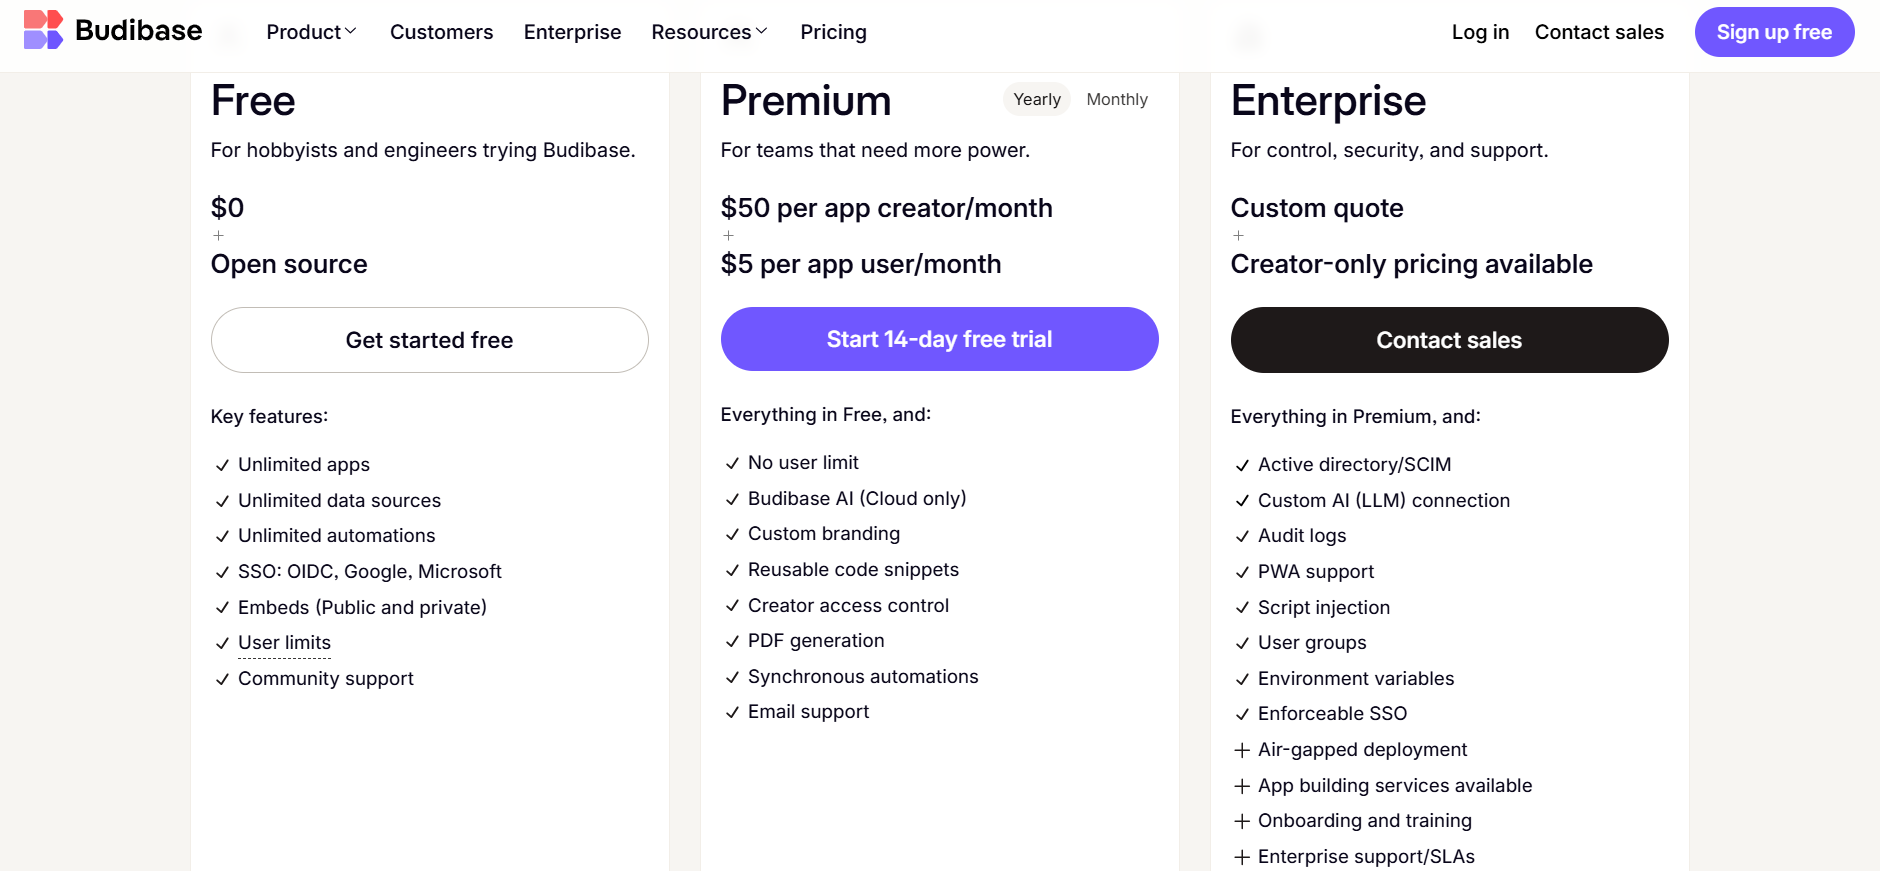Switch Premium billing to Monthly
1880x871 pixels.
pyautogui.click(x=1117, y=99)
